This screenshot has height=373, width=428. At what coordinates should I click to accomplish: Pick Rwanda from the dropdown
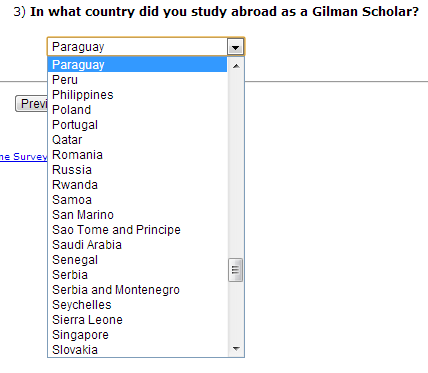(x=137, y=185)
